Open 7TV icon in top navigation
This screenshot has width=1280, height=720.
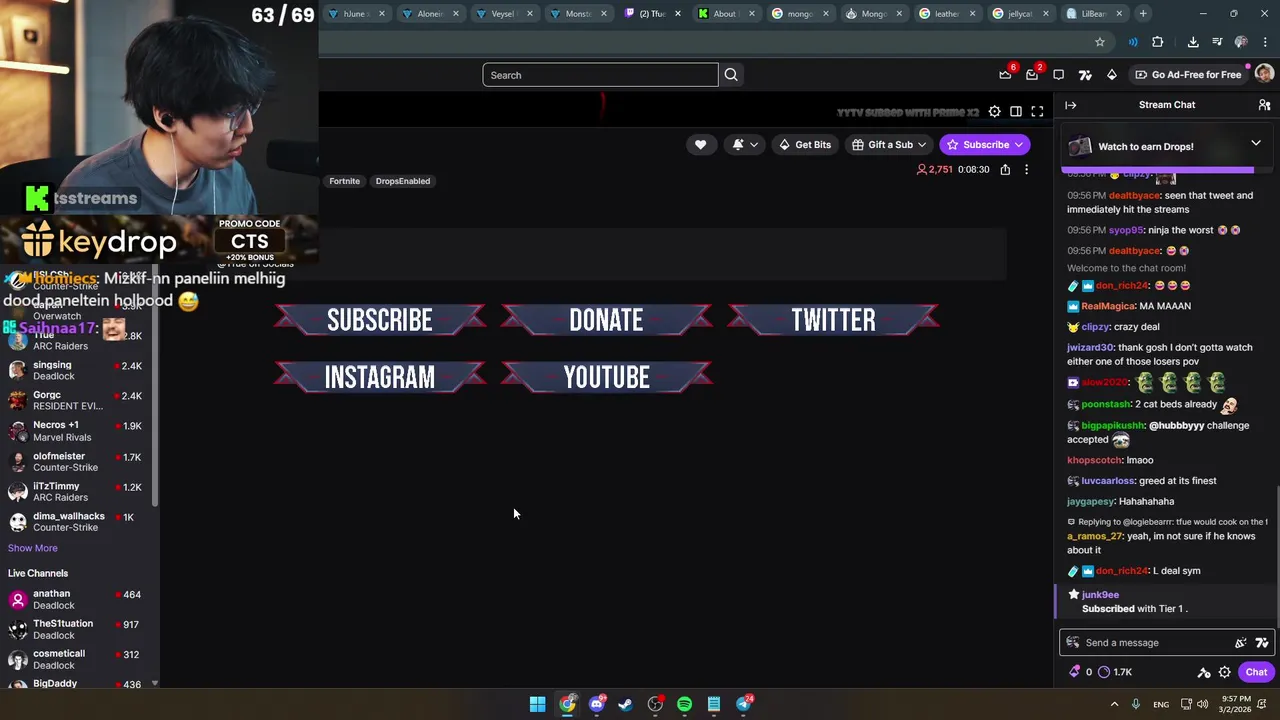(x=1085, y=75)
